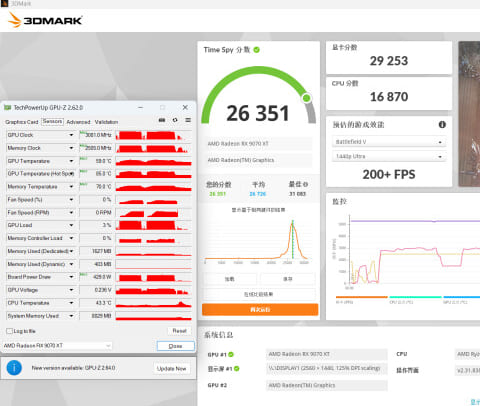
Task: Switch to the Sensors tab in GPU-Z
Action: [x=52, y=122]
